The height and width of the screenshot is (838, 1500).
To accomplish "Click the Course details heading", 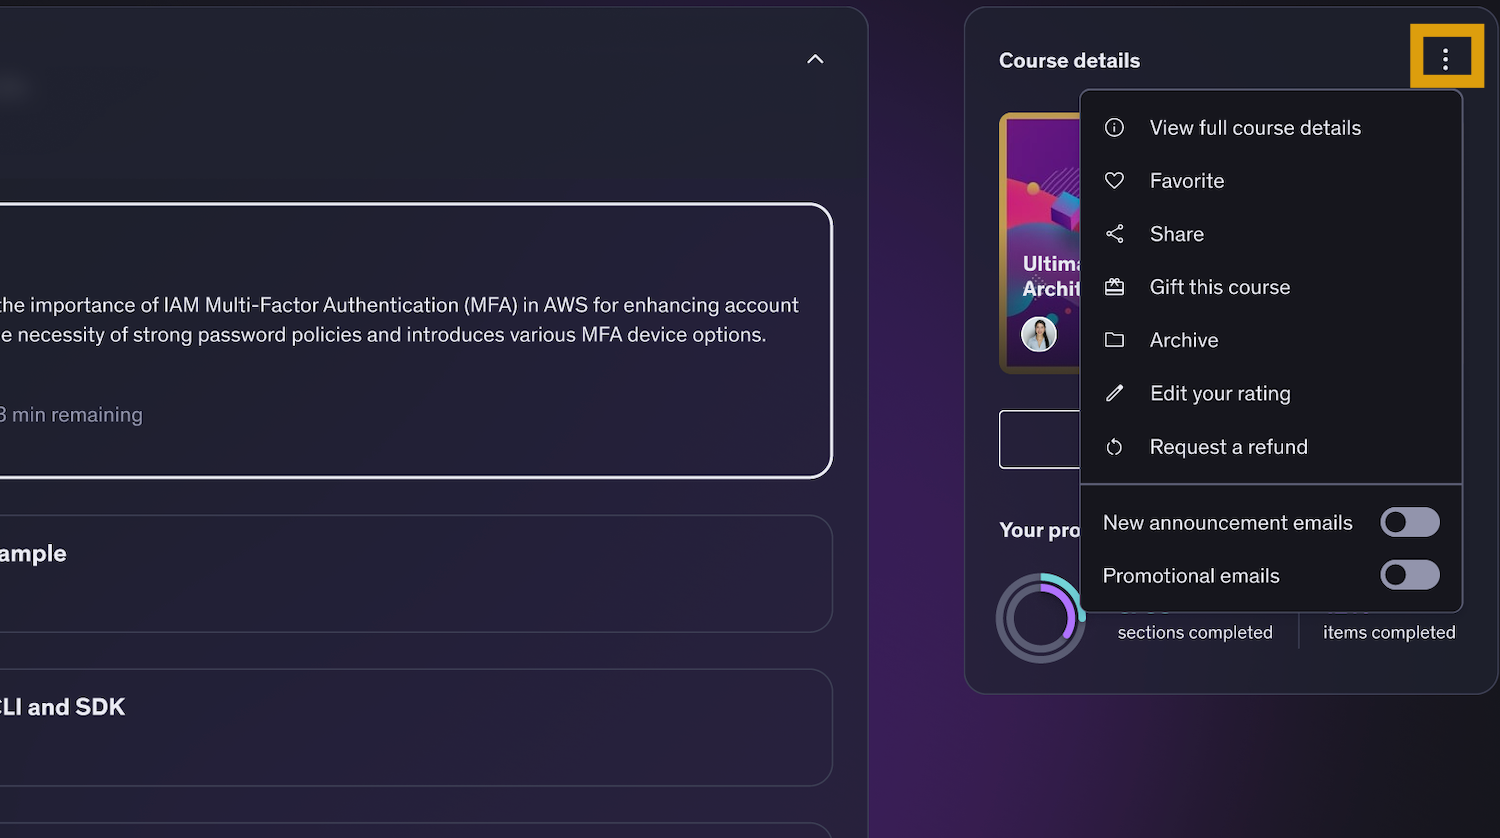I will click(1069, 60).
